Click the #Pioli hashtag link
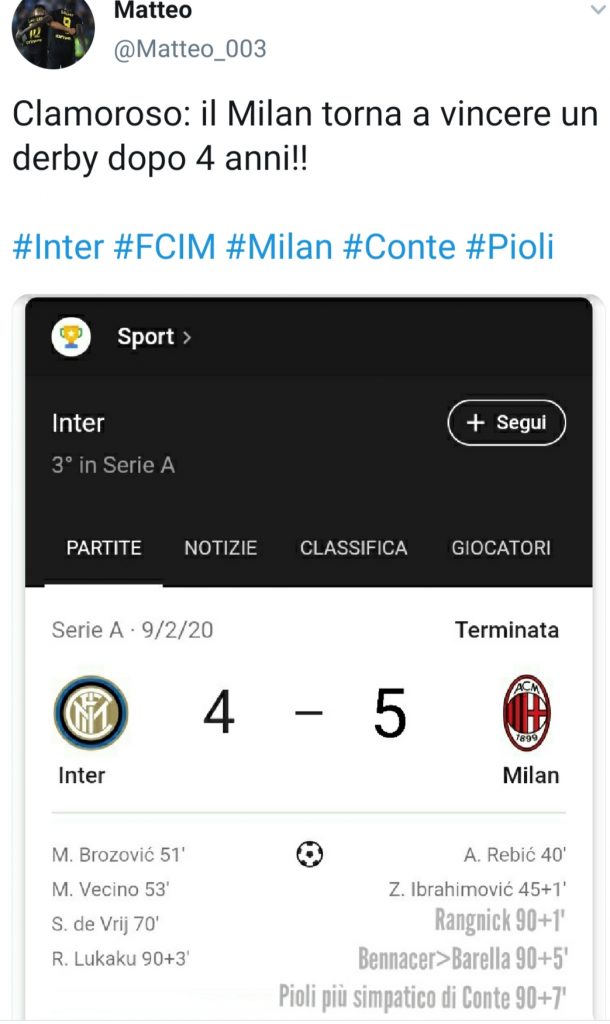Image resolution: width=610 pixels, height=1024 pixels. pos(511,247)
